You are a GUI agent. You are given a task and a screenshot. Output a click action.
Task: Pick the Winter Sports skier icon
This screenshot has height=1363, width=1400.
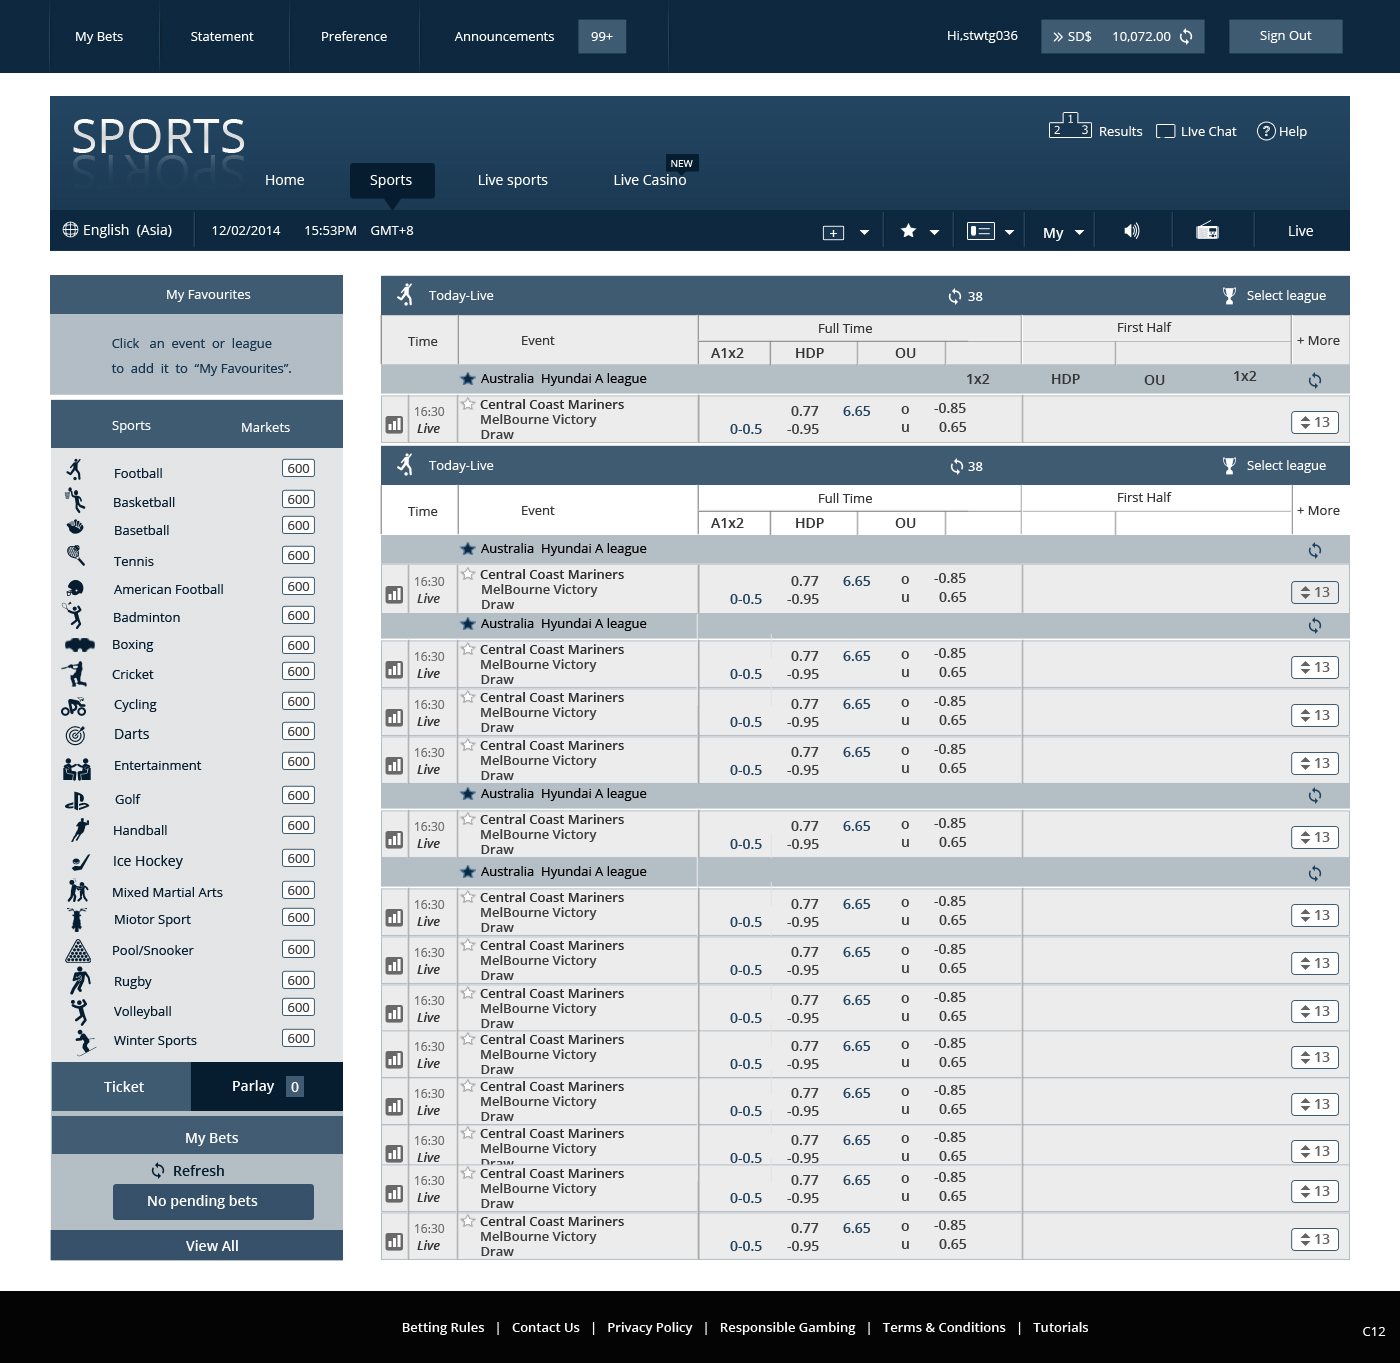86,1042
